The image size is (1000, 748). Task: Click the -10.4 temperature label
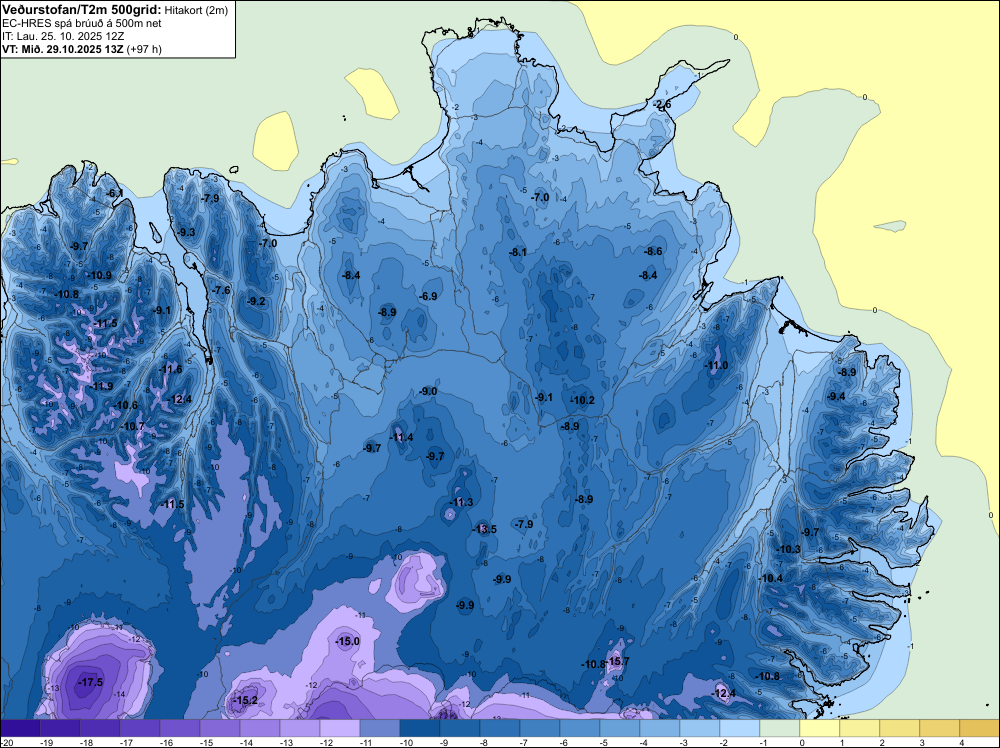coord(770,578)
